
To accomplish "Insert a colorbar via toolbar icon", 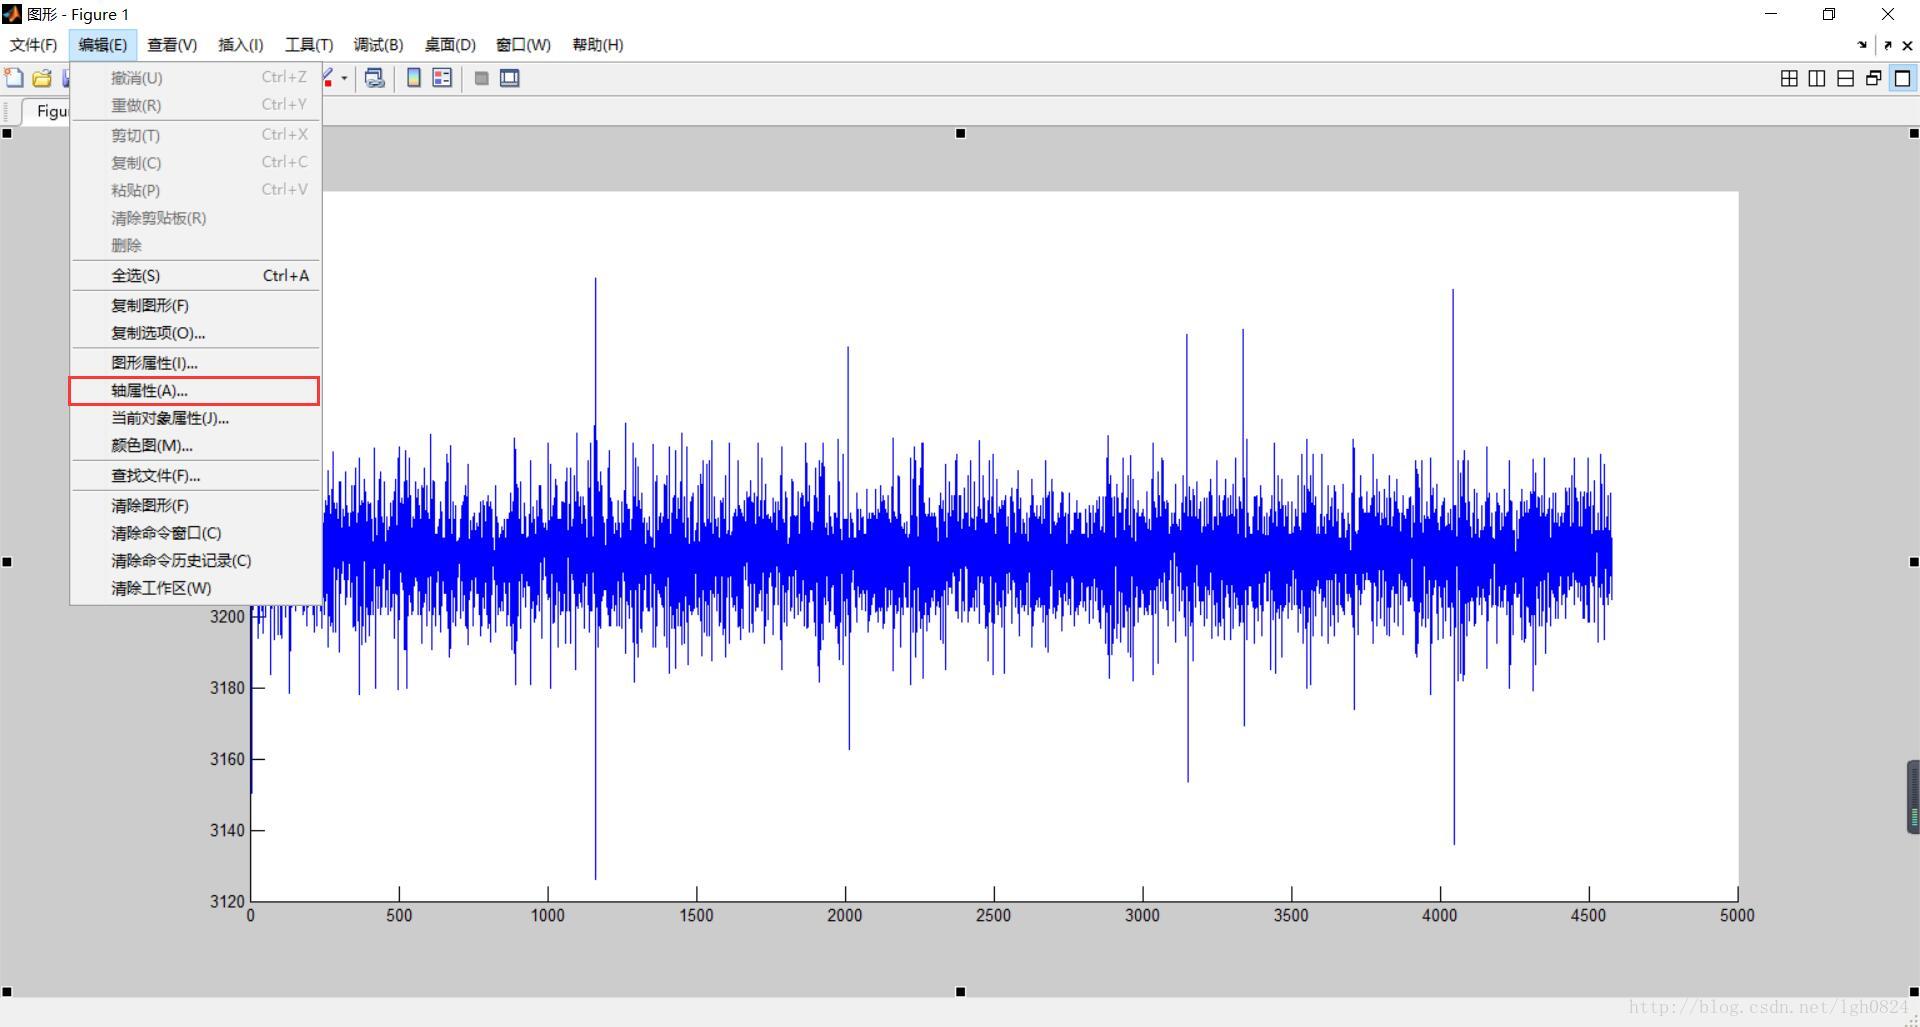I will [x=413, y=78].
